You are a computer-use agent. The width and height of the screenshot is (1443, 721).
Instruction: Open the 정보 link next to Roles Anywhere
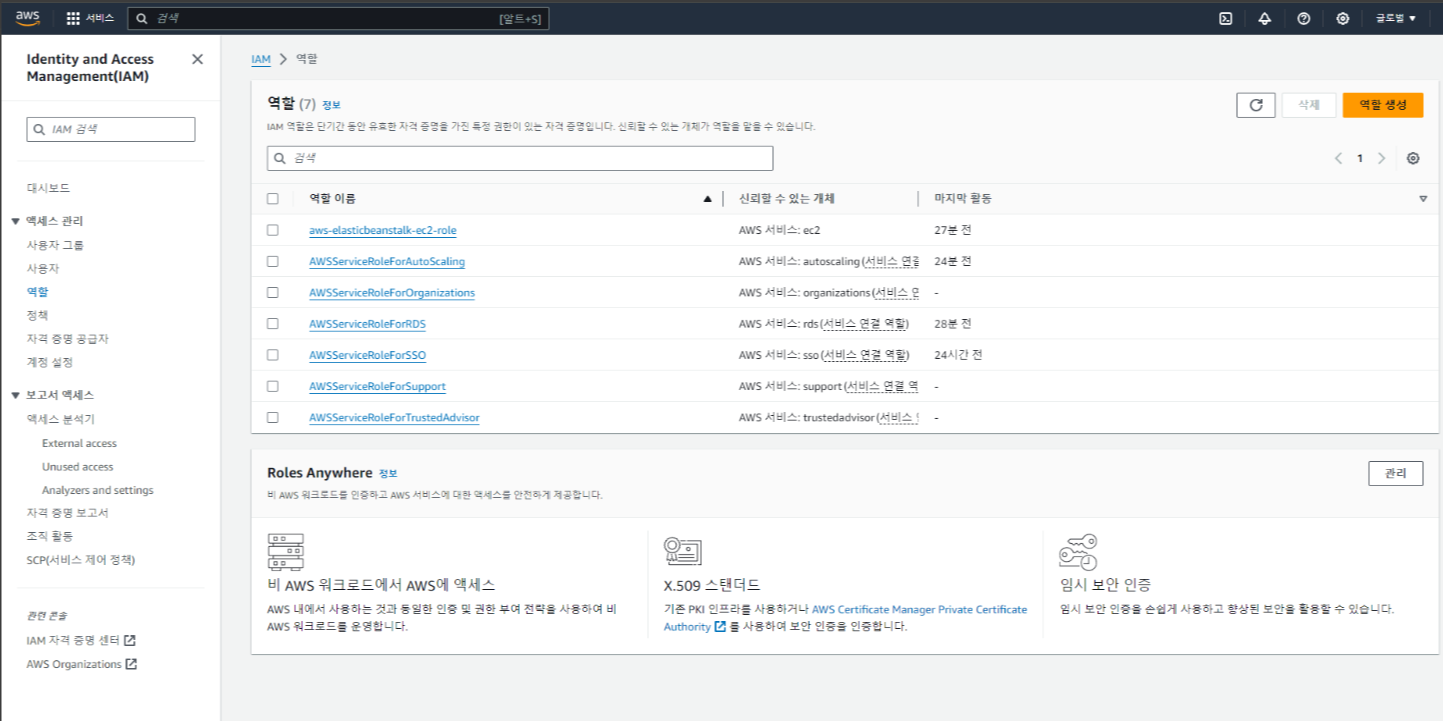[388, 474]
